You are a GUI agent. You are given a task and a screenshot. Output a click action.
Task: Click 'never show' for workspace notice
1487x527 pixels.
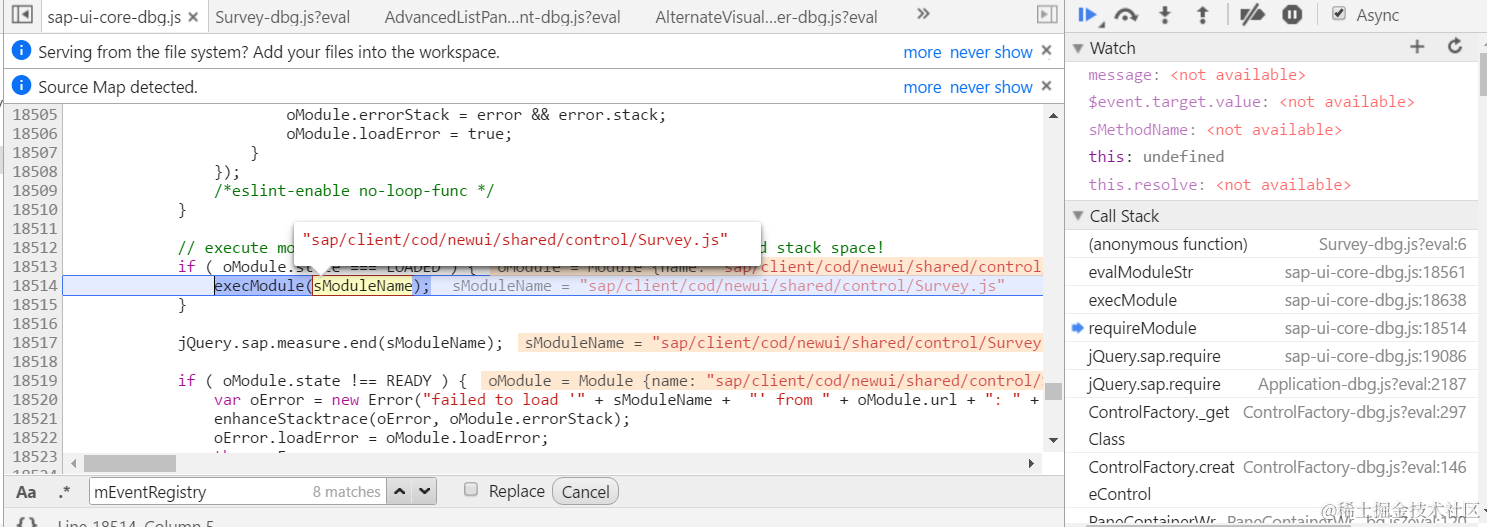pos(991,52)
